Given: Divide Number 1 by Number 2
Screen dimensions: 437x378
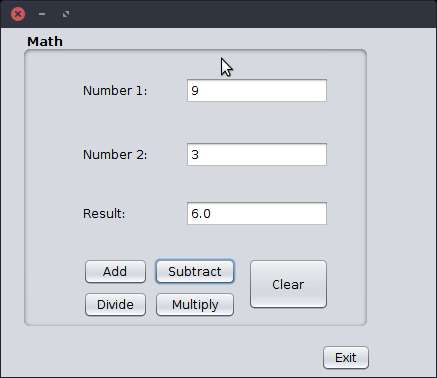Looking at the screenshot, I should [115, 304].
